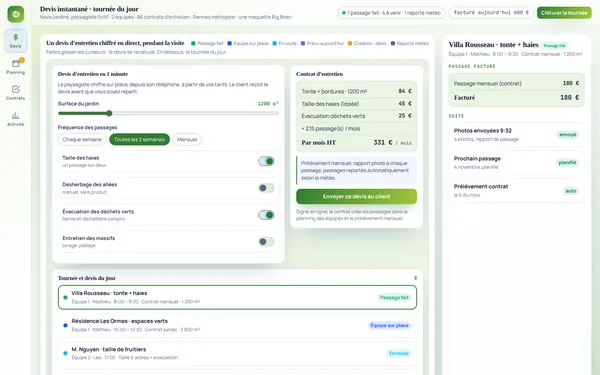Screen dimensions: 600x375
Task: Select M. Nguyen taille de fruitiers row
Action: pyautogui.click(x=237, y=353)
